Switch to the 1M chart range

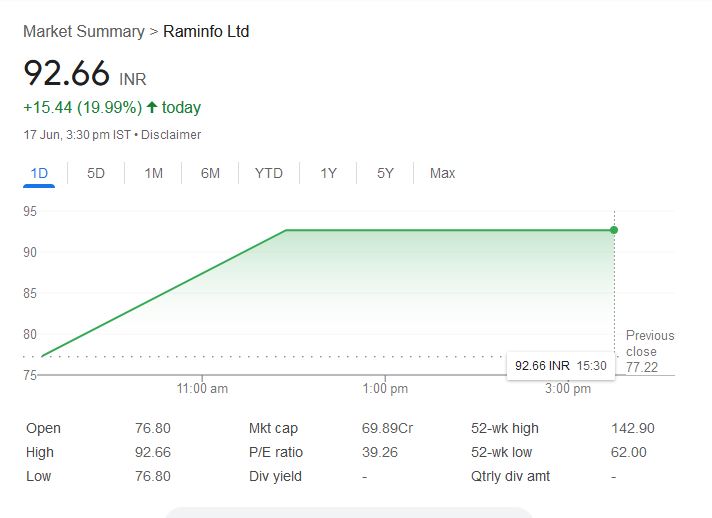click(153, 173)
